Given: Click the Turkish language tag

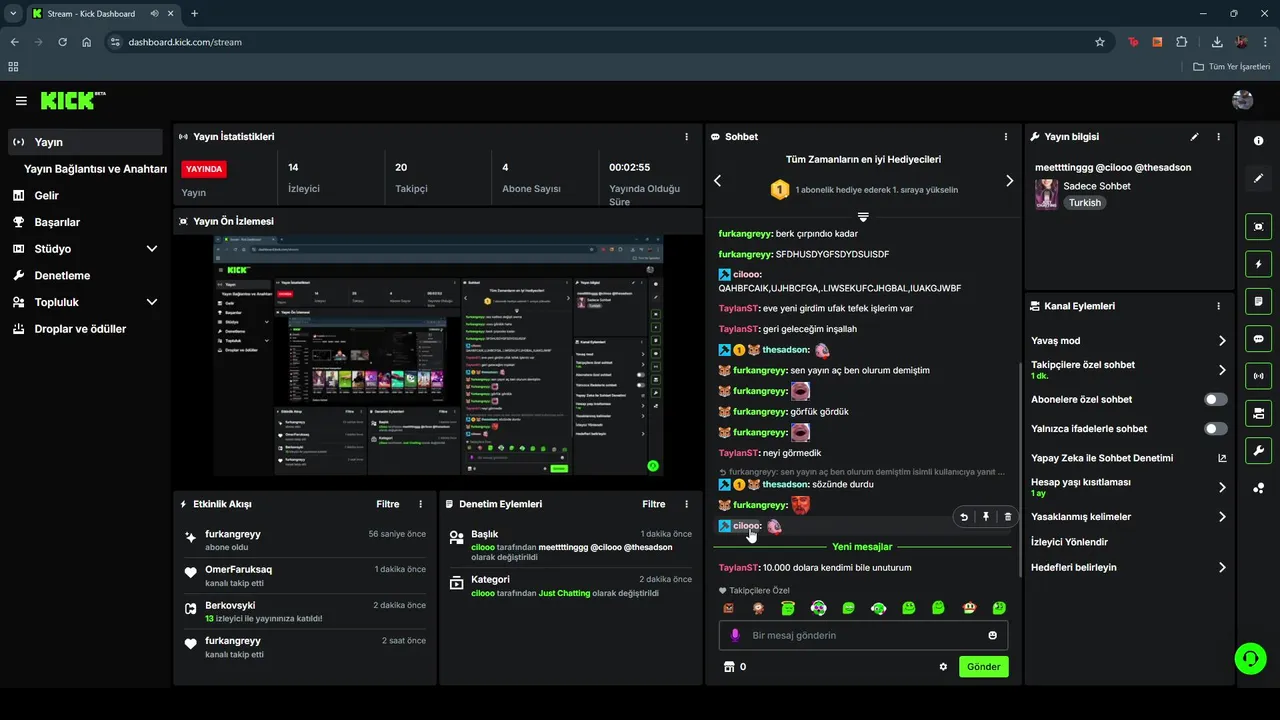Looking at the screenshot, I should tap(1084, 202).
